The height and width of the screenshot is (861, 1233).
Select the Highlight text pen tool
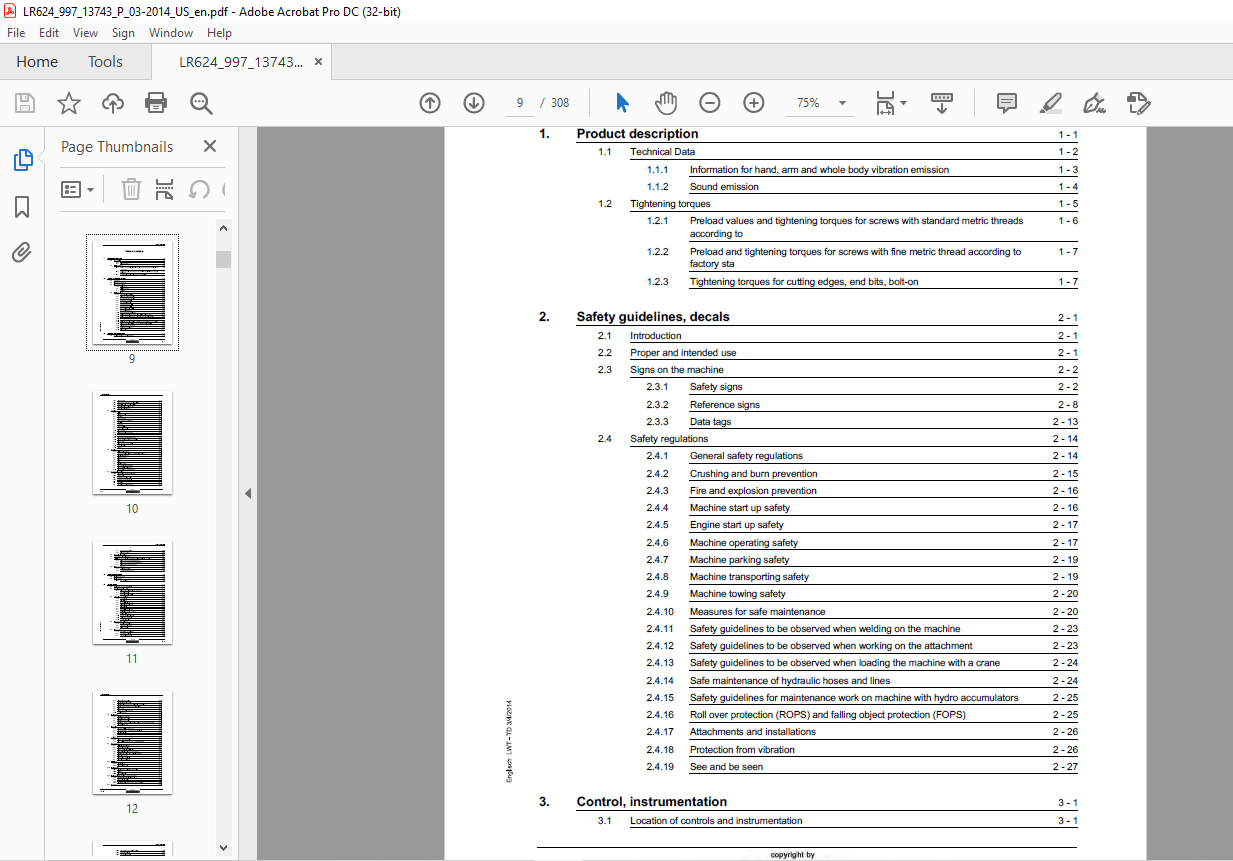pyautogui.click(x=1050, y=103)
